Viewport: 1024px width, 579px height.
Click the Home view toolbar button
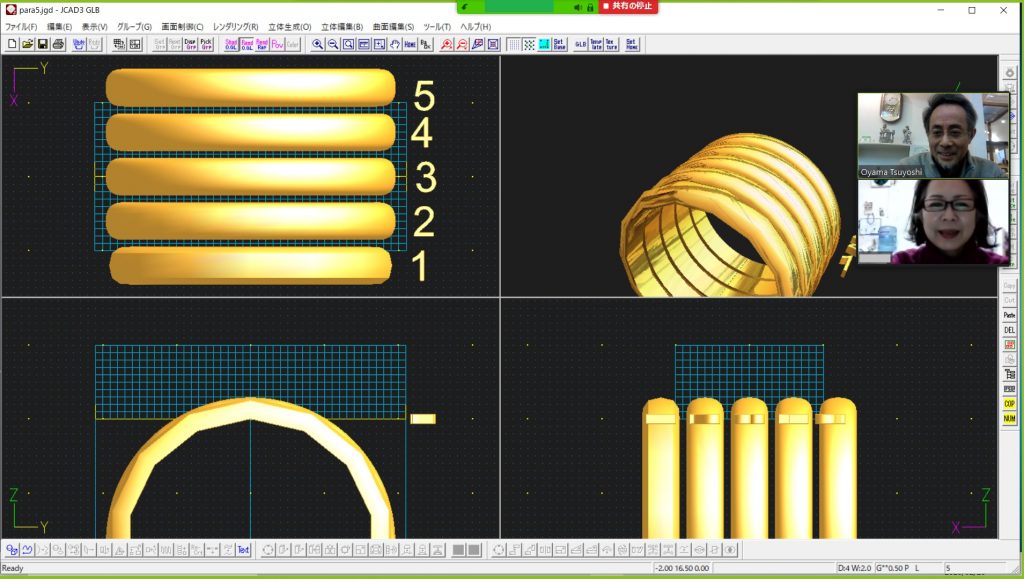410,44
